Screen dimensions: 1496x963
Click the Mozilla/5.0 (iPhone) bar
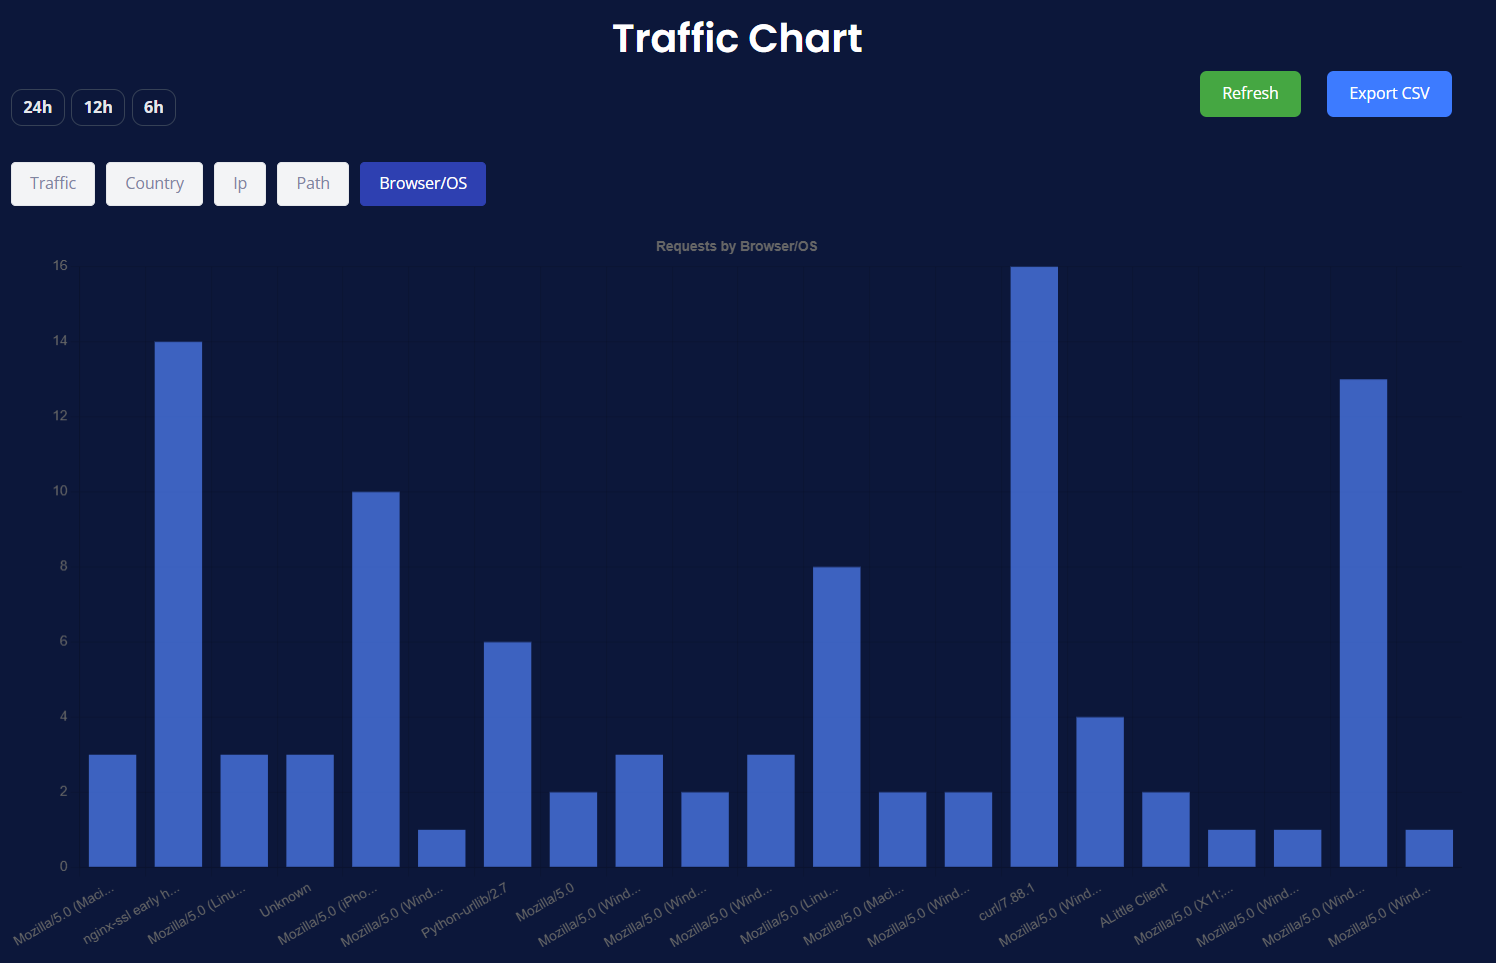[375, 675]
